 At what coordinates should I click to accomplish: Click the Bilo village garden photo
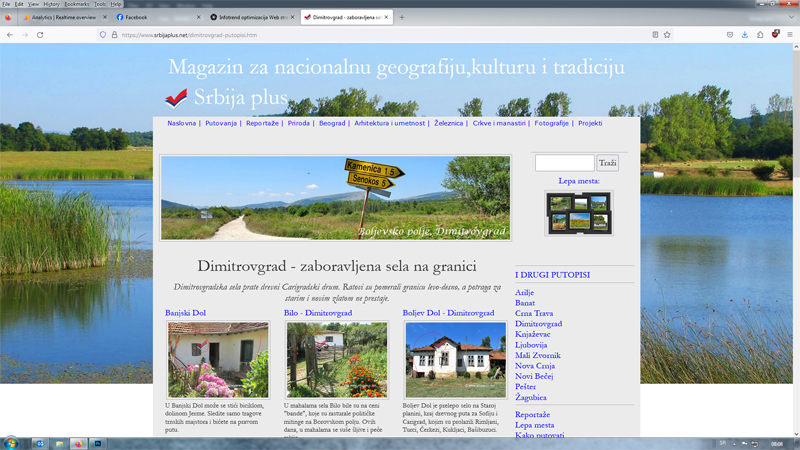(337, 360)
